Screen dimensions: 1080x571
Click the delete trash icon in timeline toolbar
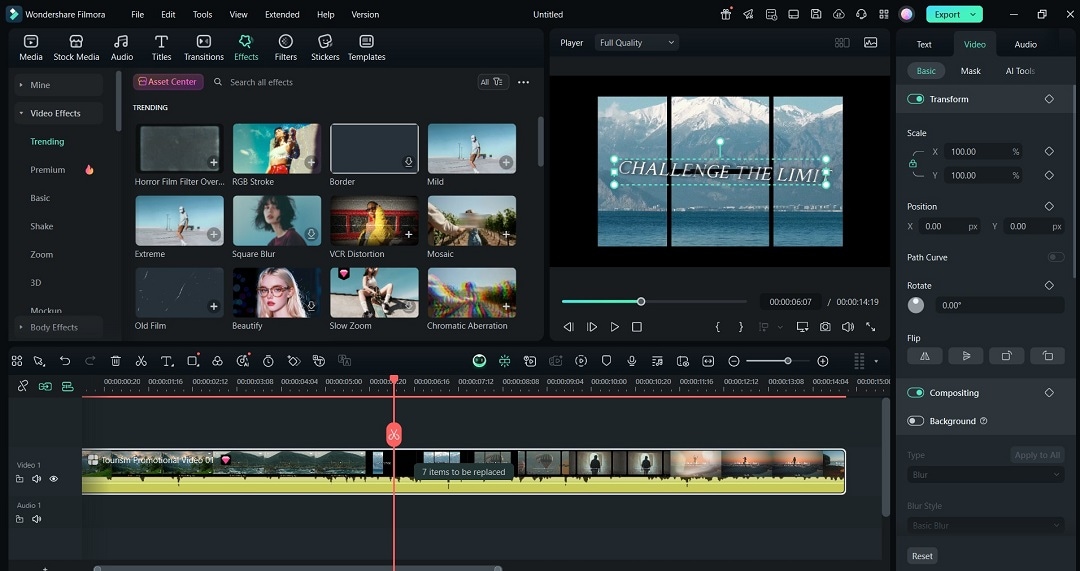click(x=116, y=361)
